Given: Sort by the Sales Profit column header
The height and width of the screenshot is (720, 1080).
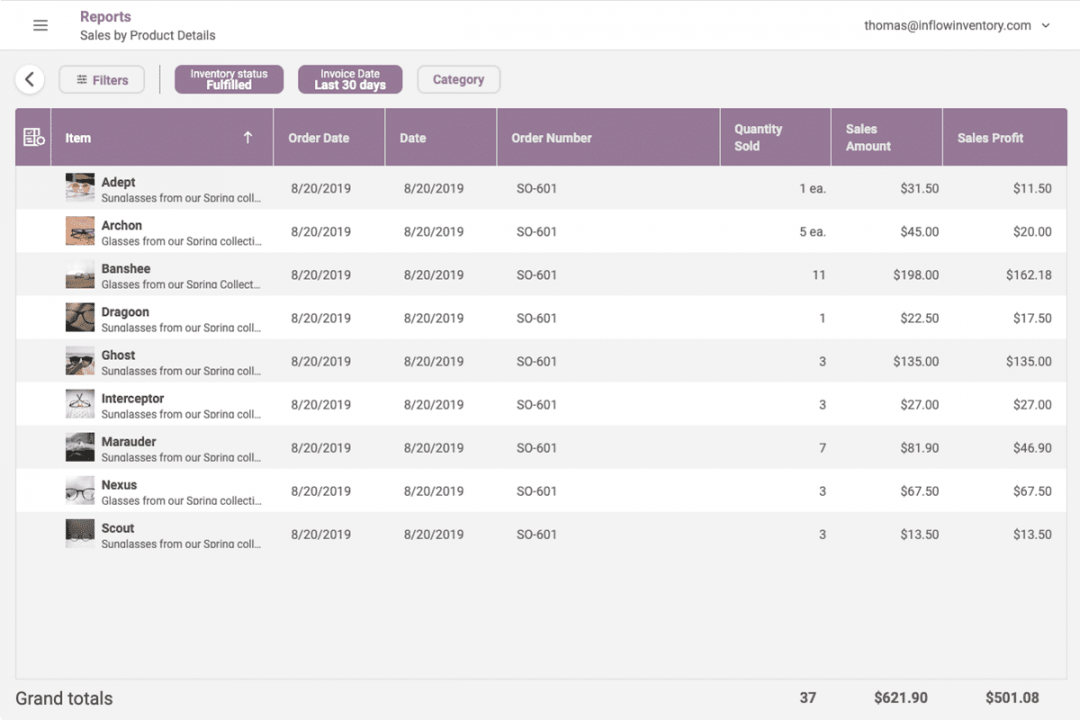Looking at the screenshot, I should tap(990, 137).
